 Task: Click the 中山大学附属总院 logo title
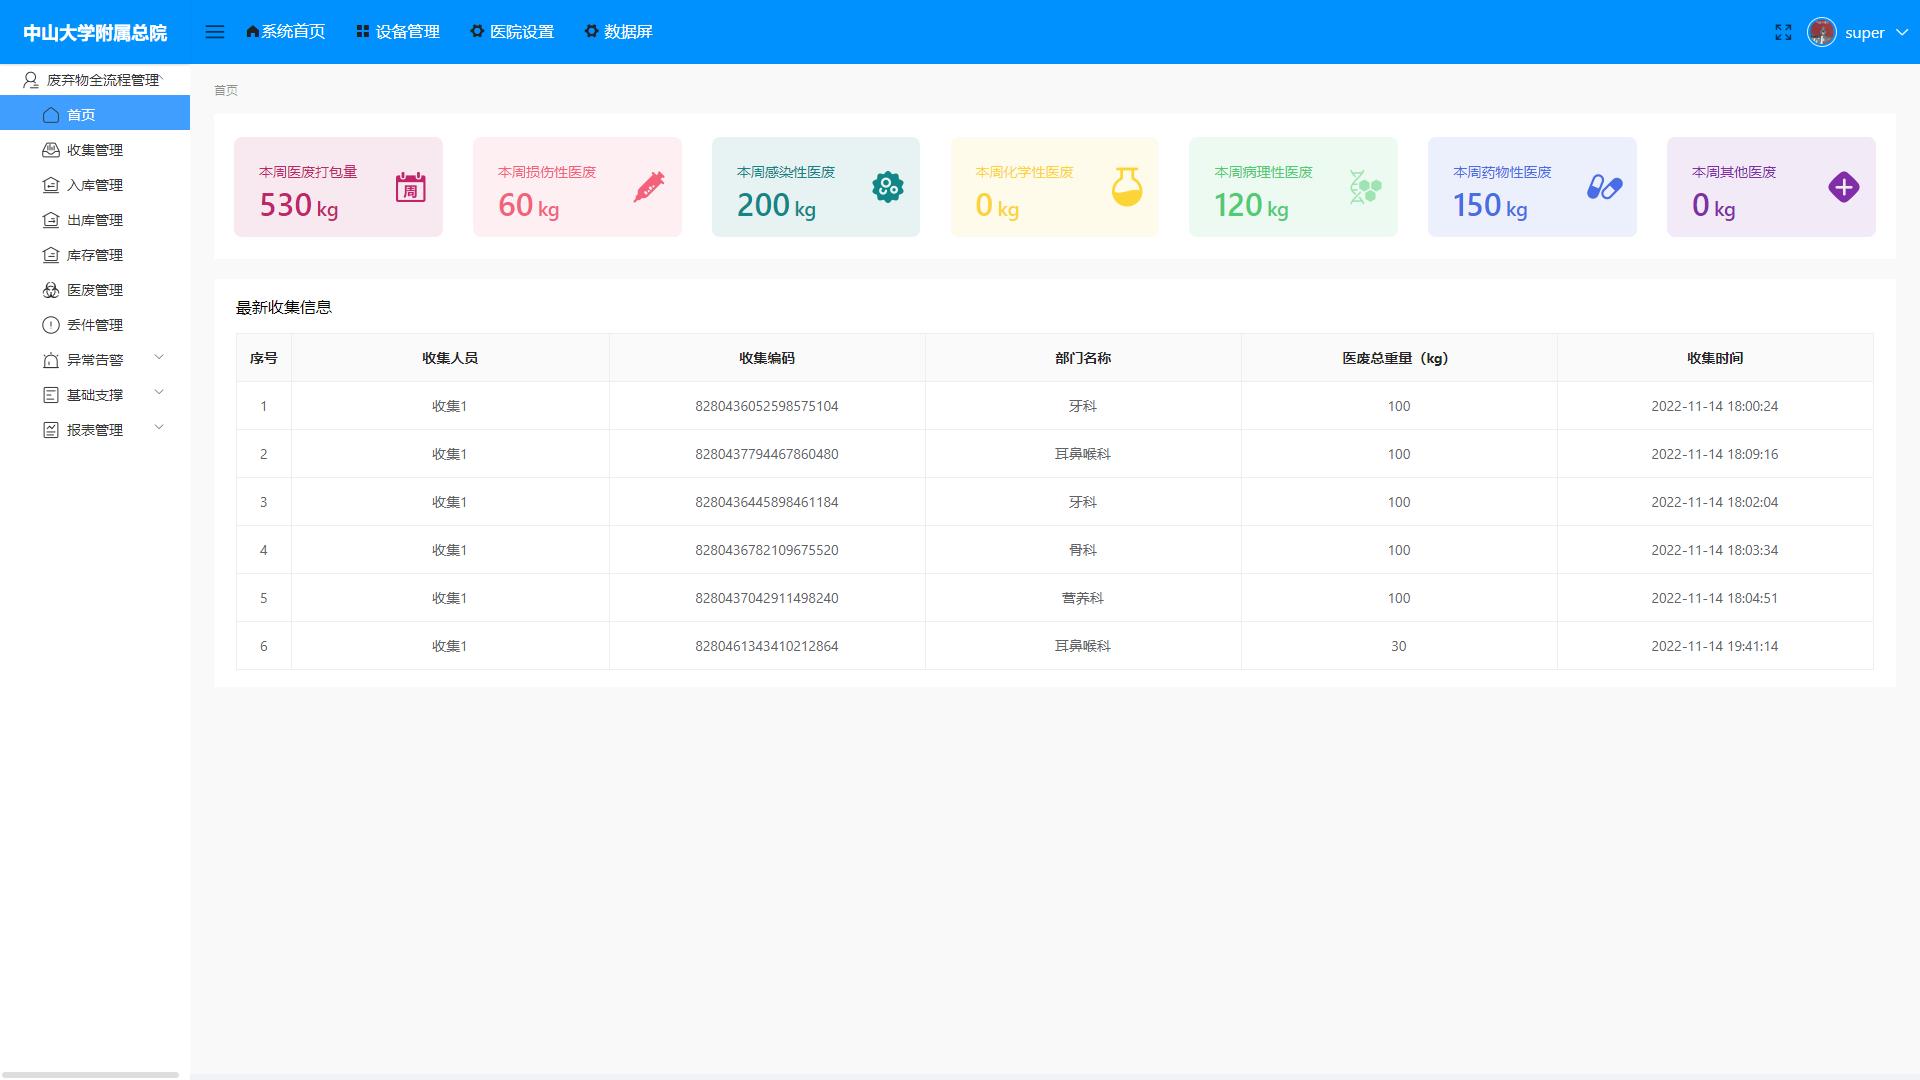(x=95, y=33)
